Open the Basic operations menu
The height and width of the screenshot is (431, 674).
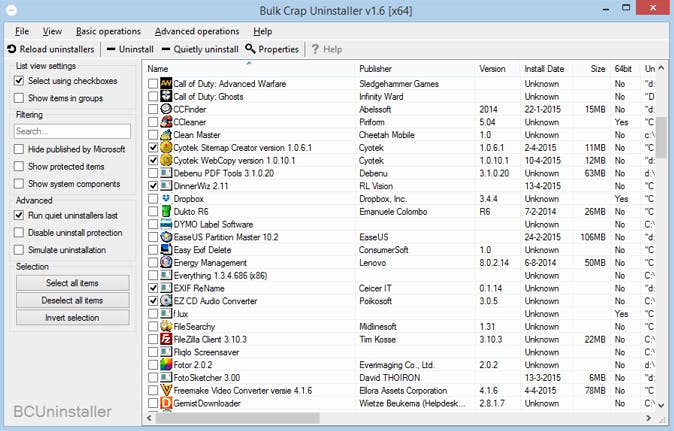(108, 31)
